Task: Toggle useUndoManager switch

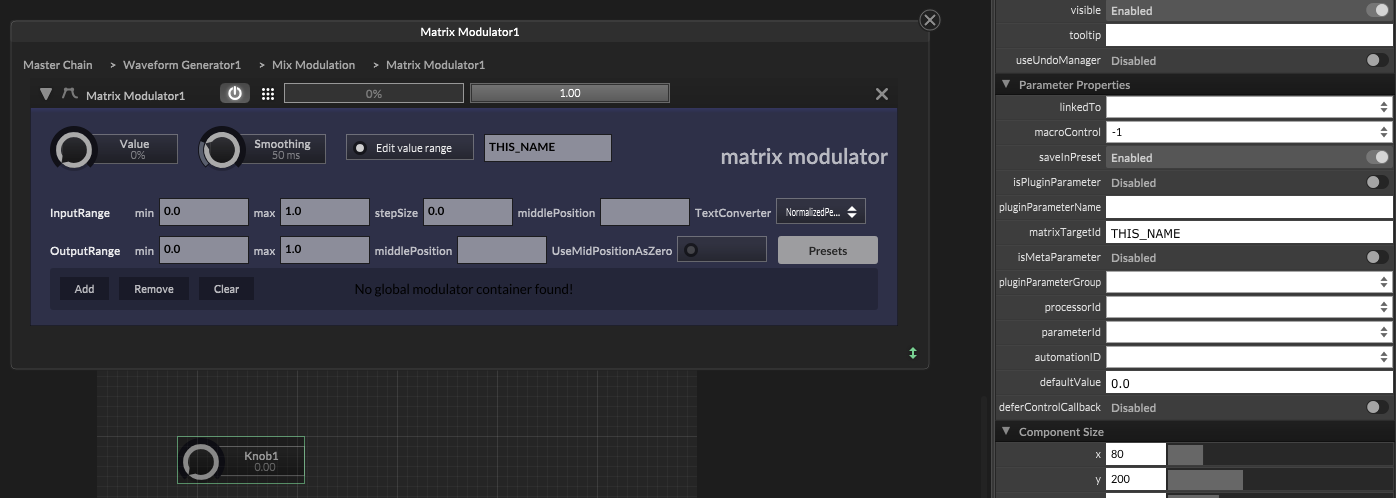Action: click(1378, 60)
